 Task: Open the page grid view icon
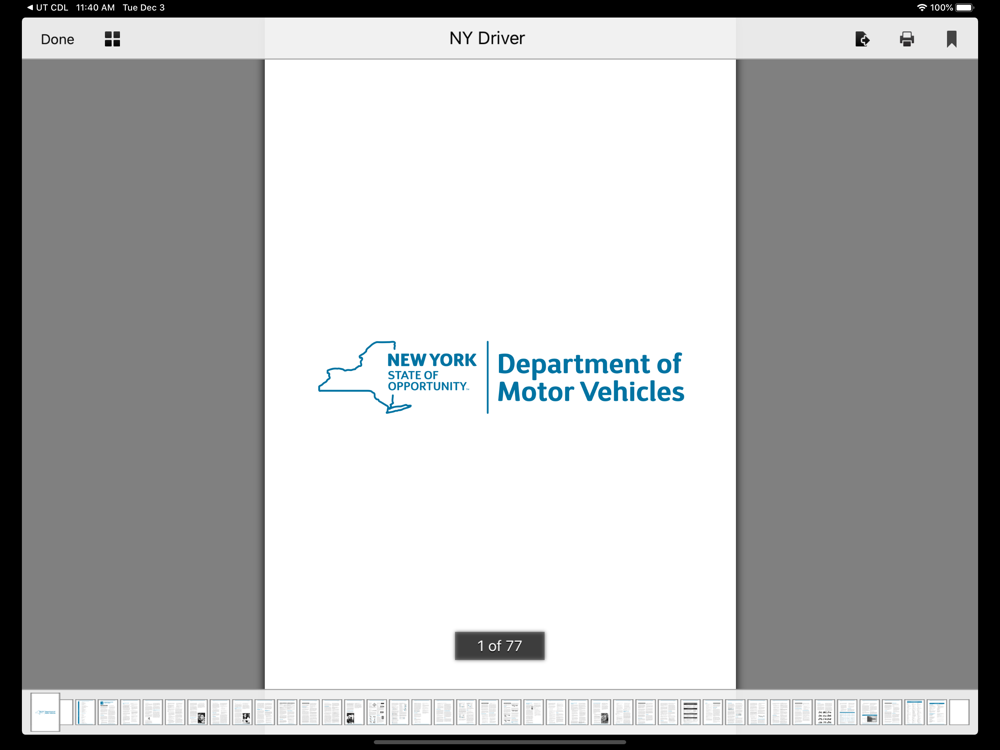[x=112, y=40]
